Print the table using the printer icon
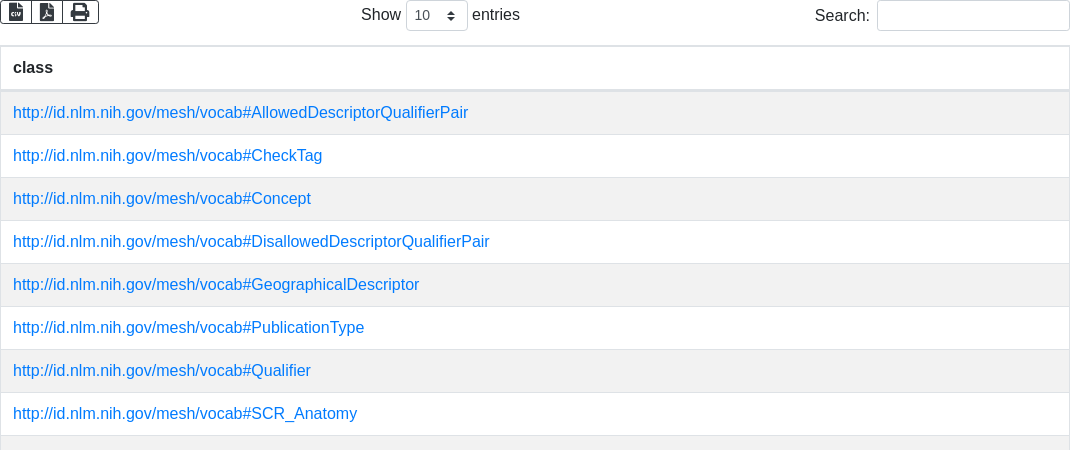Image resolution: width=1070 pixels, height=450 pixels. point(80,12)
